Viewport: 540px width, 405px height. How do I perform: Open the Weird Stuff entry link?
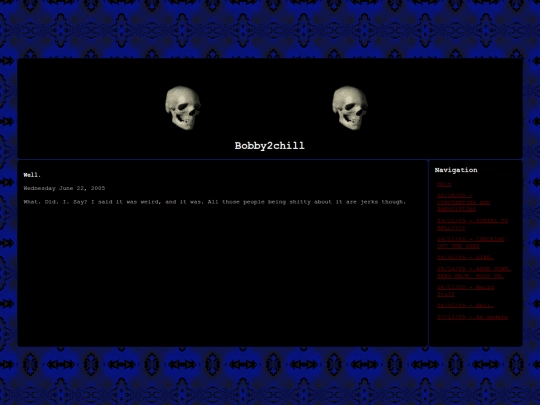(x=466, y=291)
